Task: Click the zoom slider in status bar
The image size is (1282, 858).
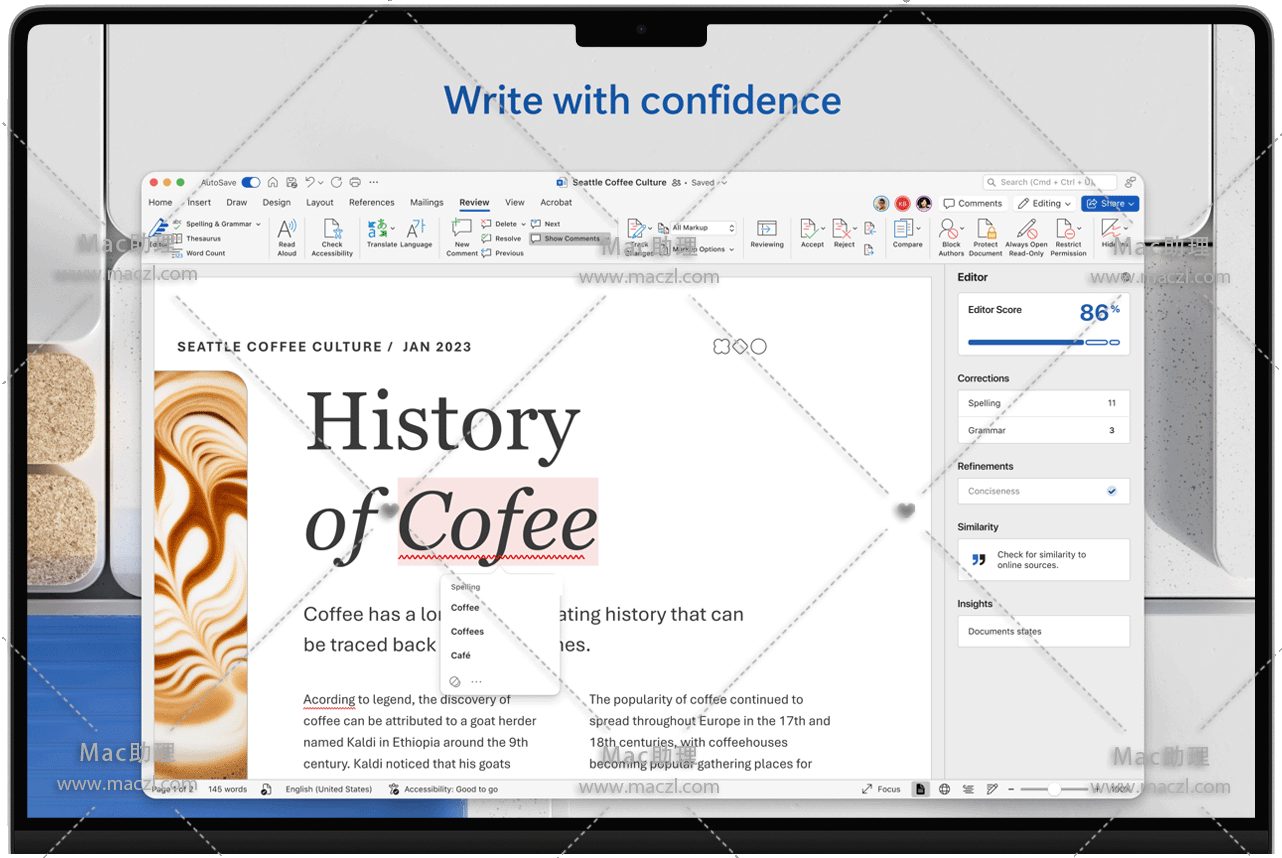Action: tap(1054, 789)
